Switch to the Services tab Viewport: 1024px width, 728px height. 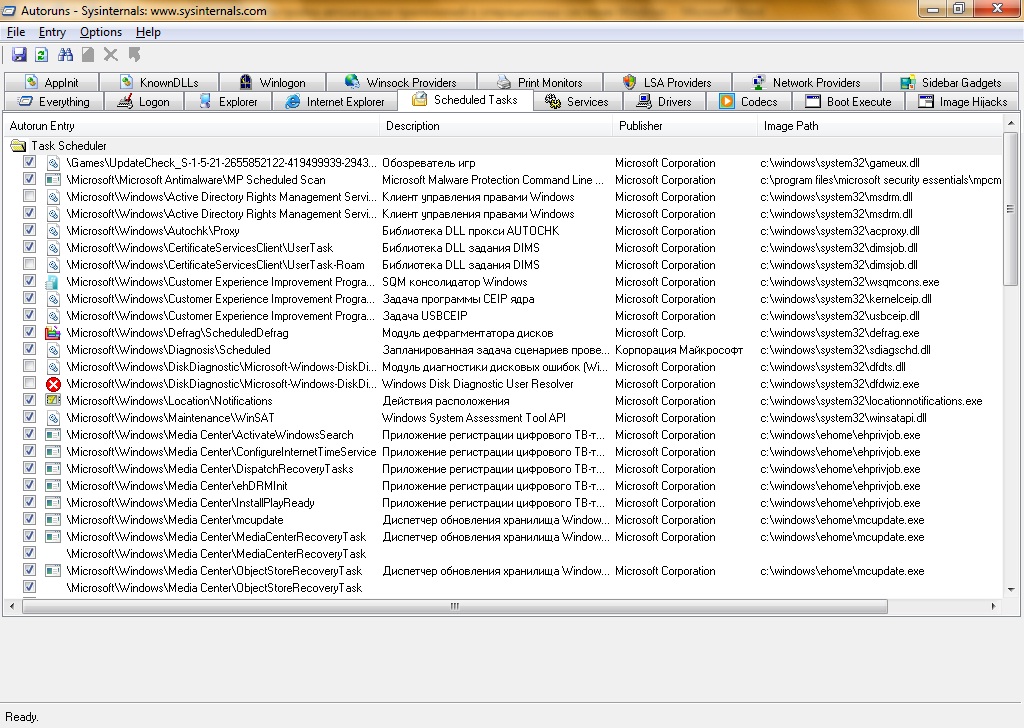point(577,101)
